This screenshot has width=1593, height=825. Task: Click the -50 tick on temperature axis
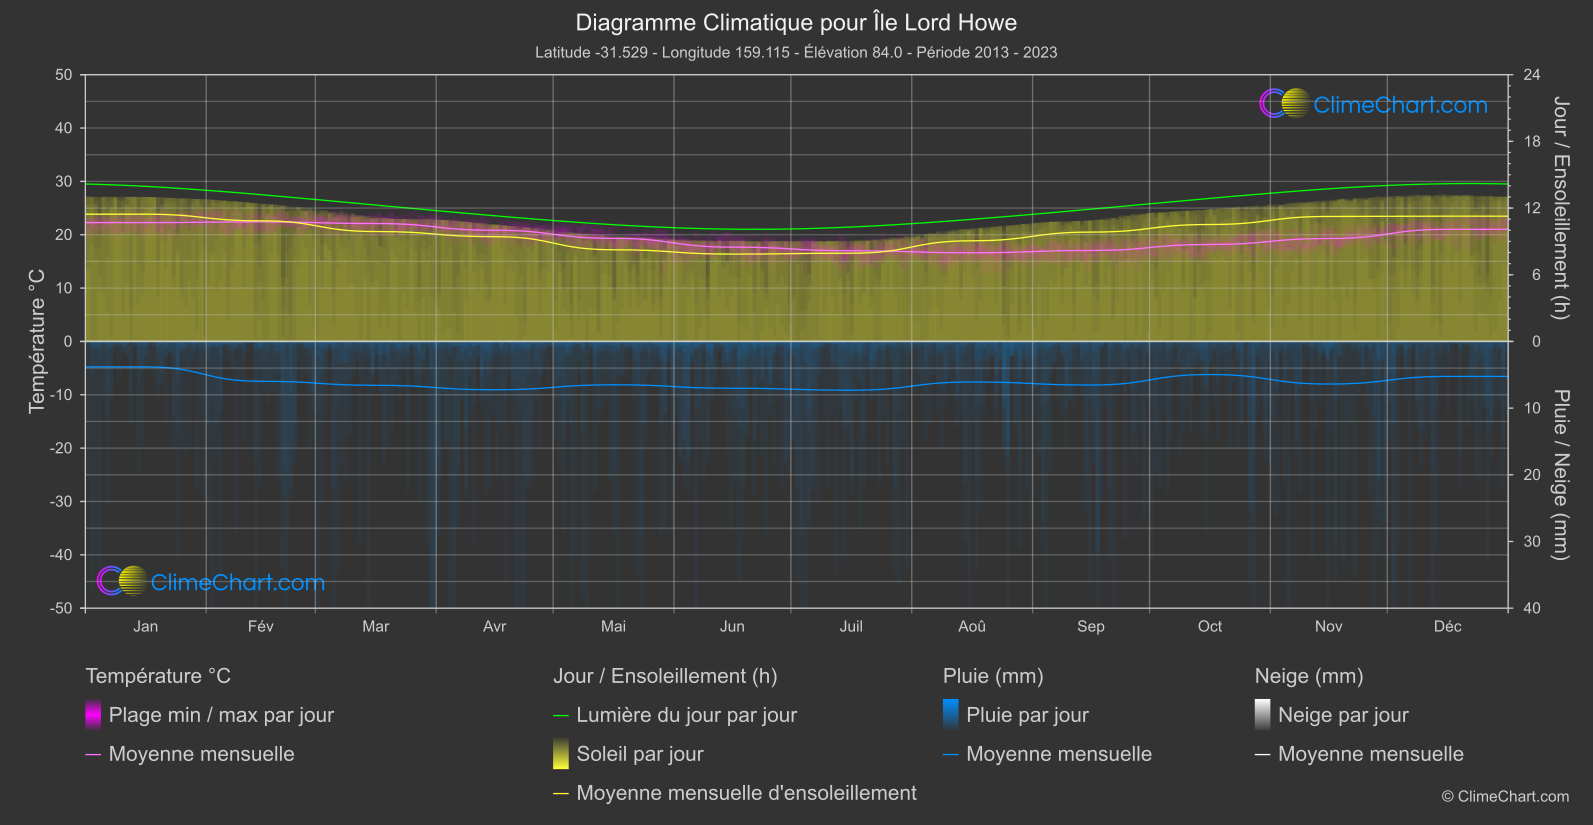click(x=61, y=608)
